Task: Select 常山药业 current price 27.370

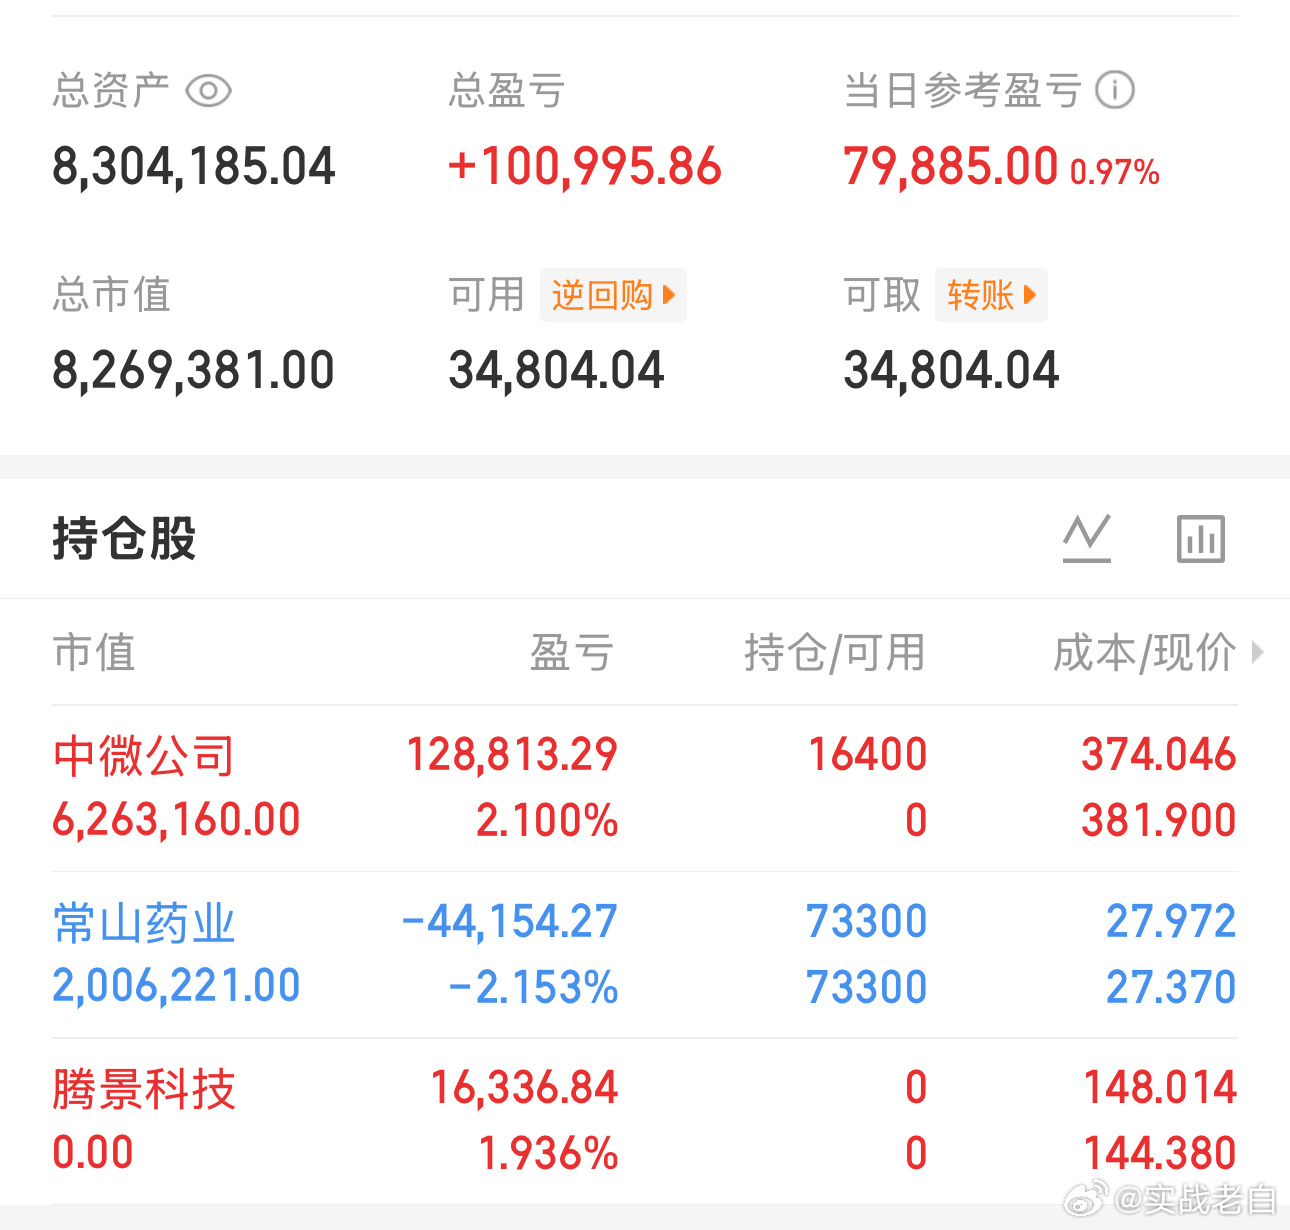Action: [x=1171, y=987]
